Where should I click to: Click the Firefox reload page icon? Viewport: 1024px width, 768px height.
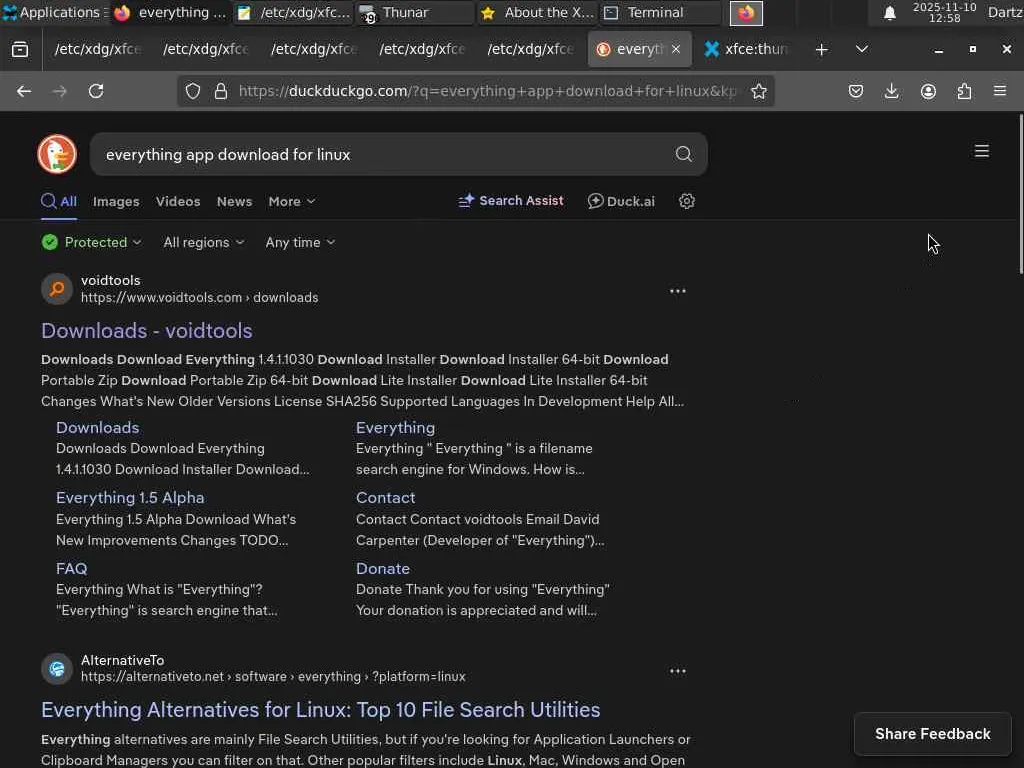pyautogui.click(x=96, y=91)
